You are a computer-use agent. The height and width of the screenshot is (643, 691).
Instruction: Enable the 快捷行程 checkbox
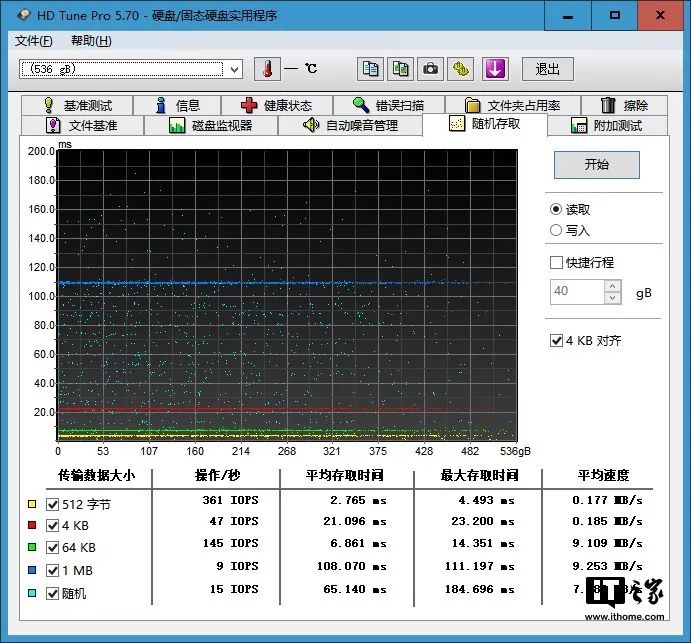coord(556,263)
